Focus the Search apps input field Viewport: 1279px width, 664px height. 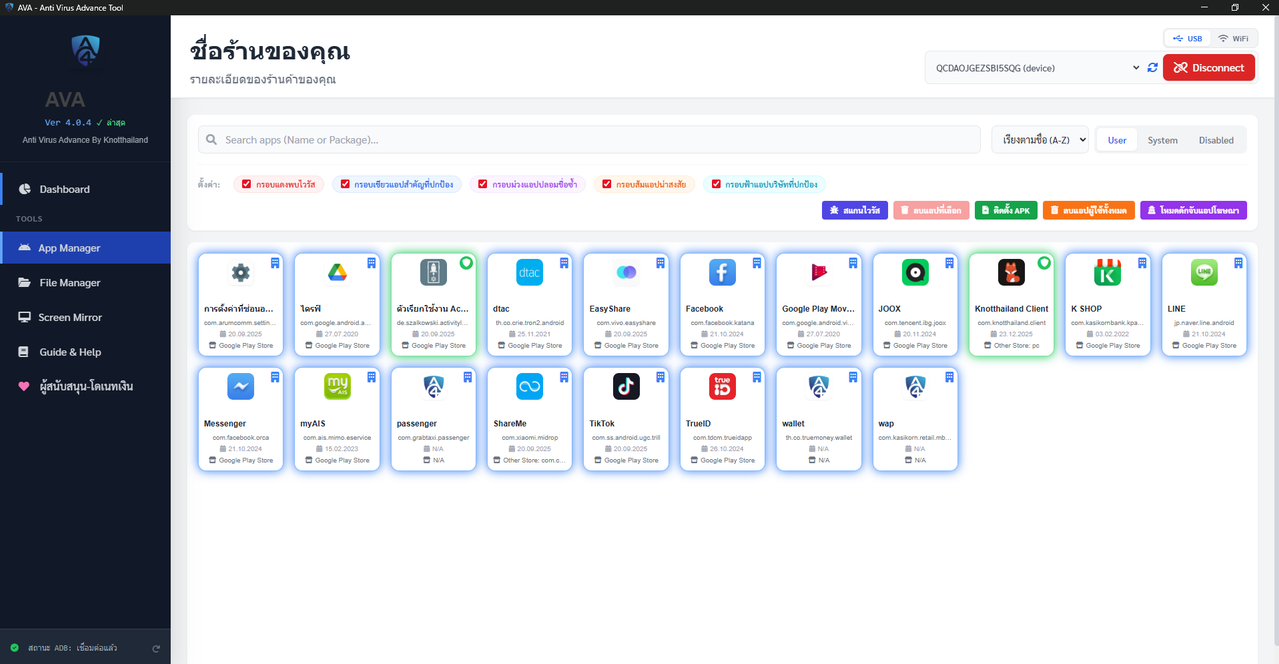(x=589, y=140)
